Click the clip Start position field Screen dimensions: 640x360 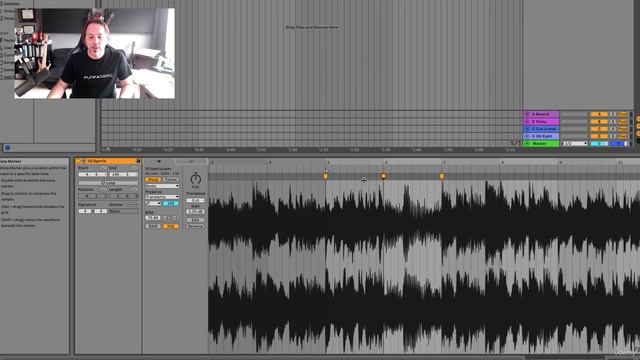pyautogui.click(x=93, y=174)
